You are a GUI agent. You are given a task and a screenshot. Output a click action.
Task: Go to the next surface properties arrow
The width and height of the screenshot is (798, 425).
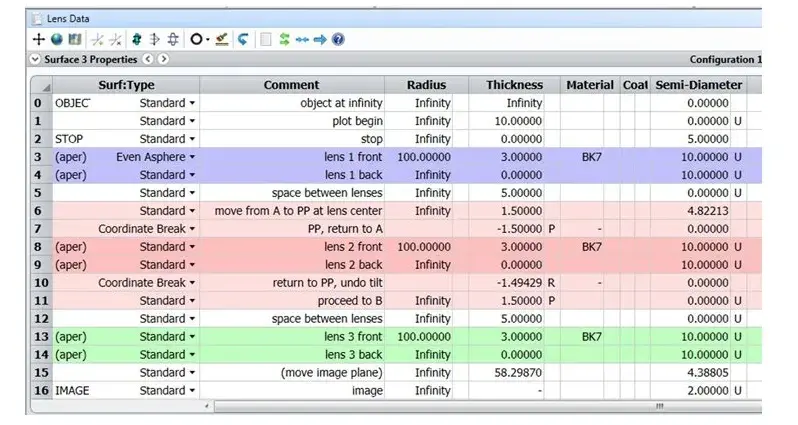[163, 59]
